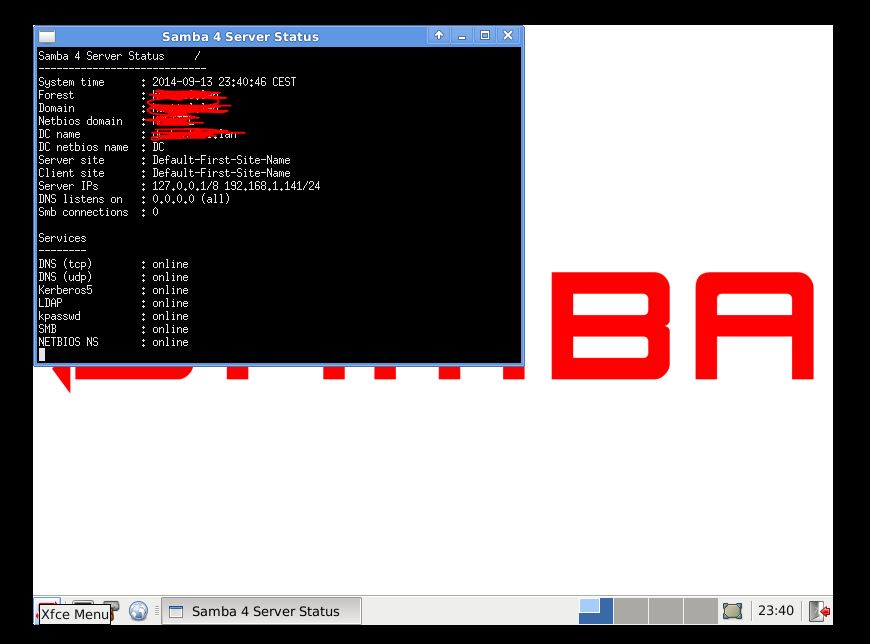
Task: Click the 'Samba 4 Server Status' header line in terminal
Action: tap(102, 56)
